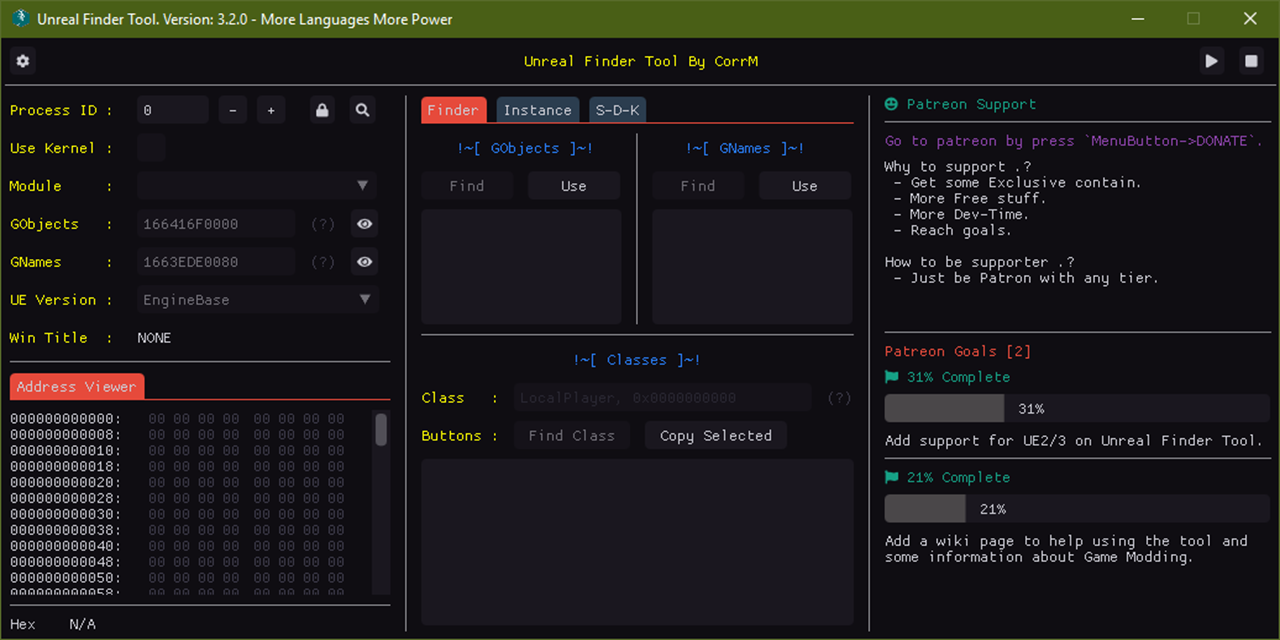Toggle the eye icon next to GNames
The image size is (1280, 640).
coord(365,262)
